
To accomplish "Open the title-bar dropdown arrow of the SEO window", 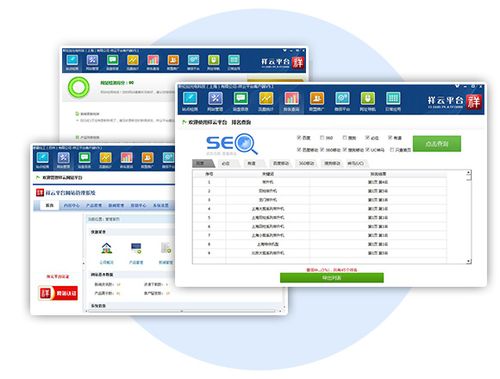I will [x=457, y=86].
